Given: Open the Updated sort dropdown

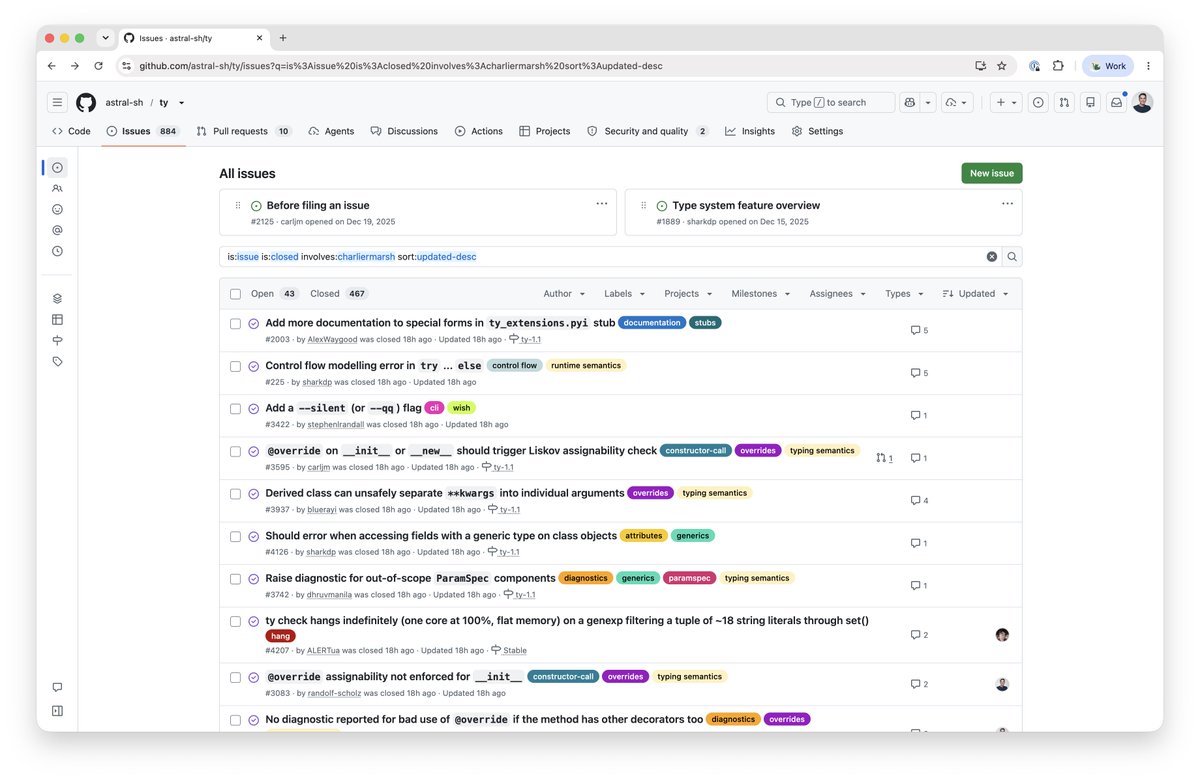Looking at the screenshot, I should (976, 294).
